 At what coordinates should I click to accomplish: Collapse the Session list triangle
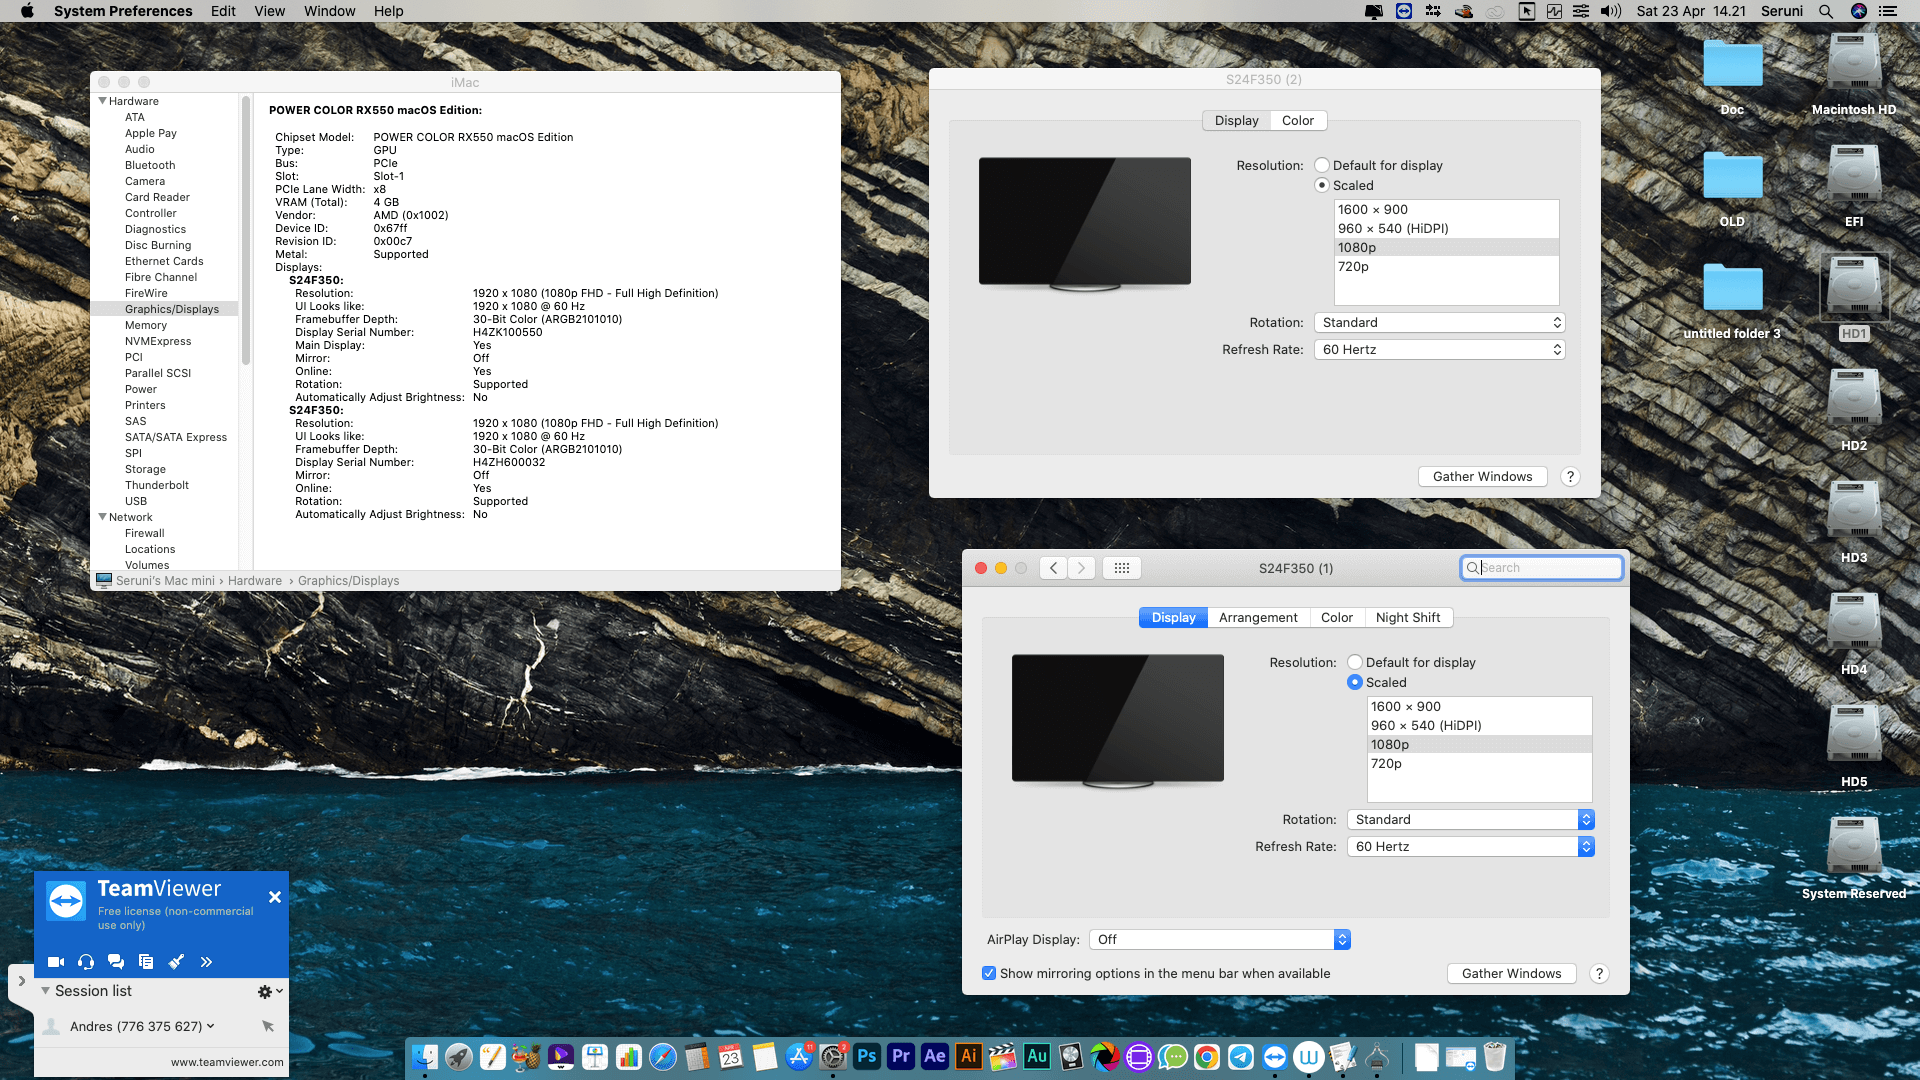45,991
